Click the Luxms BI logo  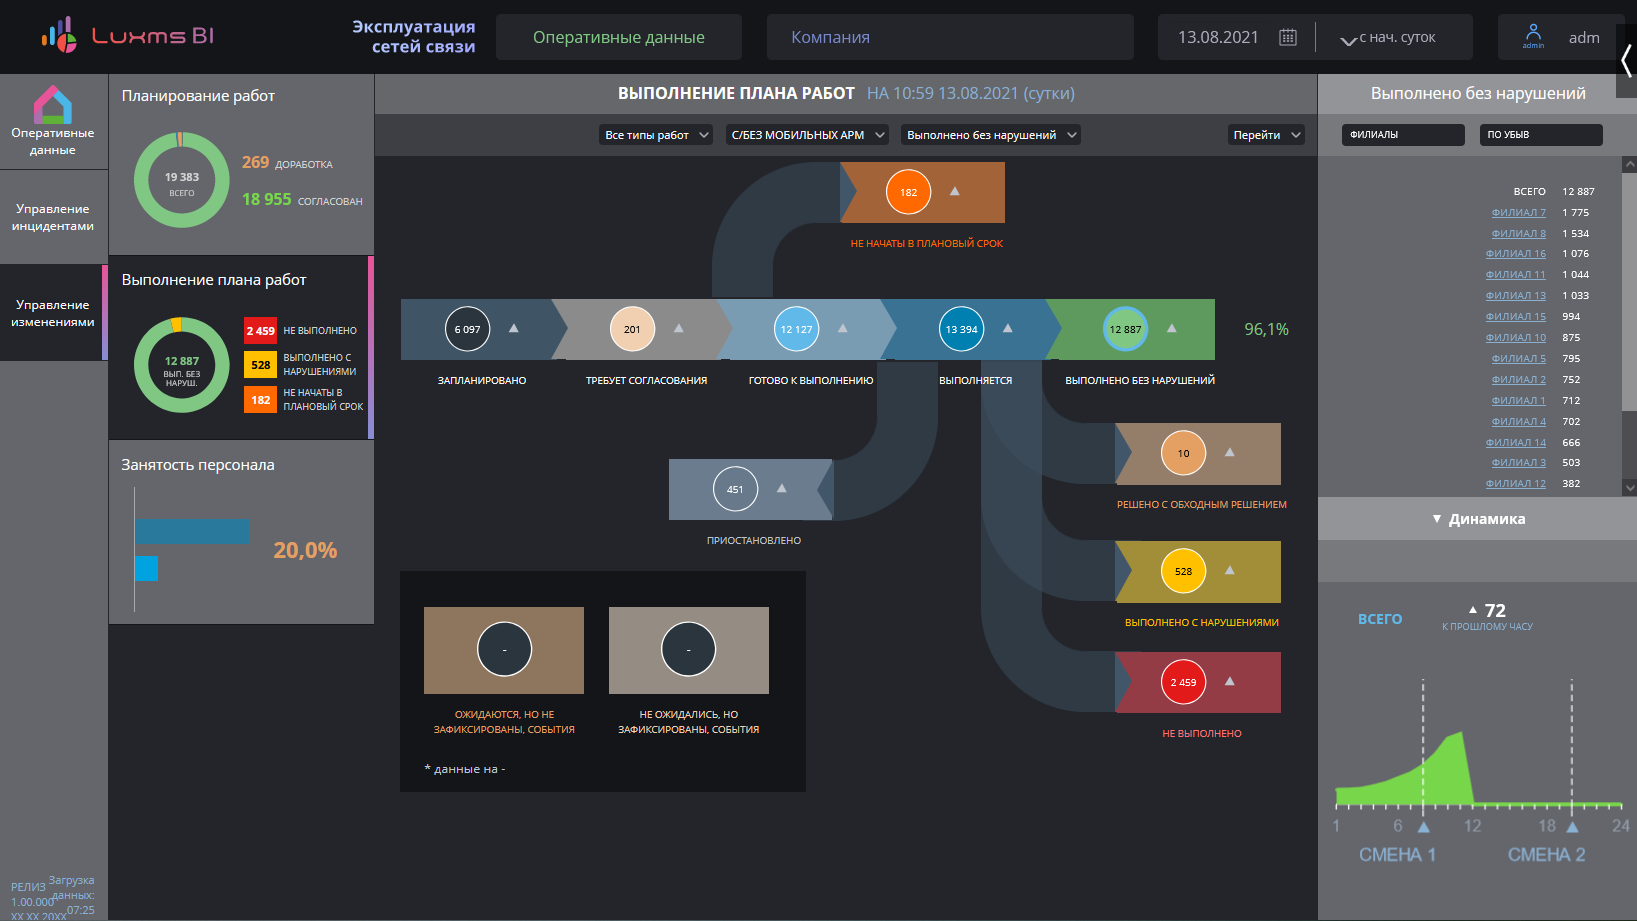tap(127, 36)
